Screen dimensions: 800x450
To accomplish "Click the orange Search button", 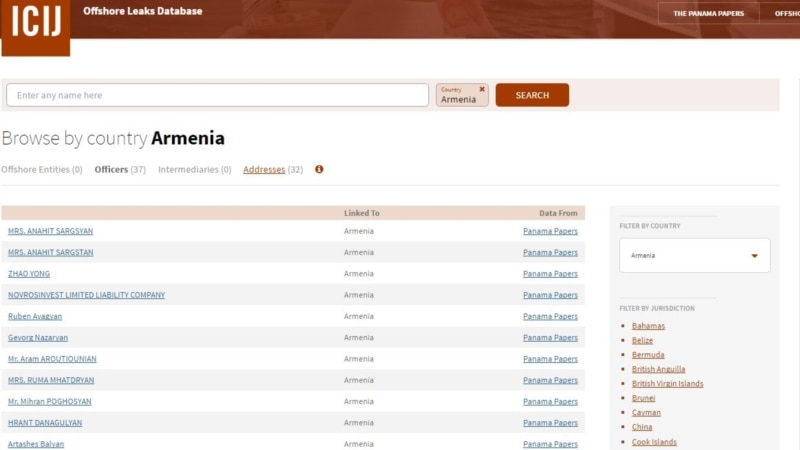I will (532, 95).
